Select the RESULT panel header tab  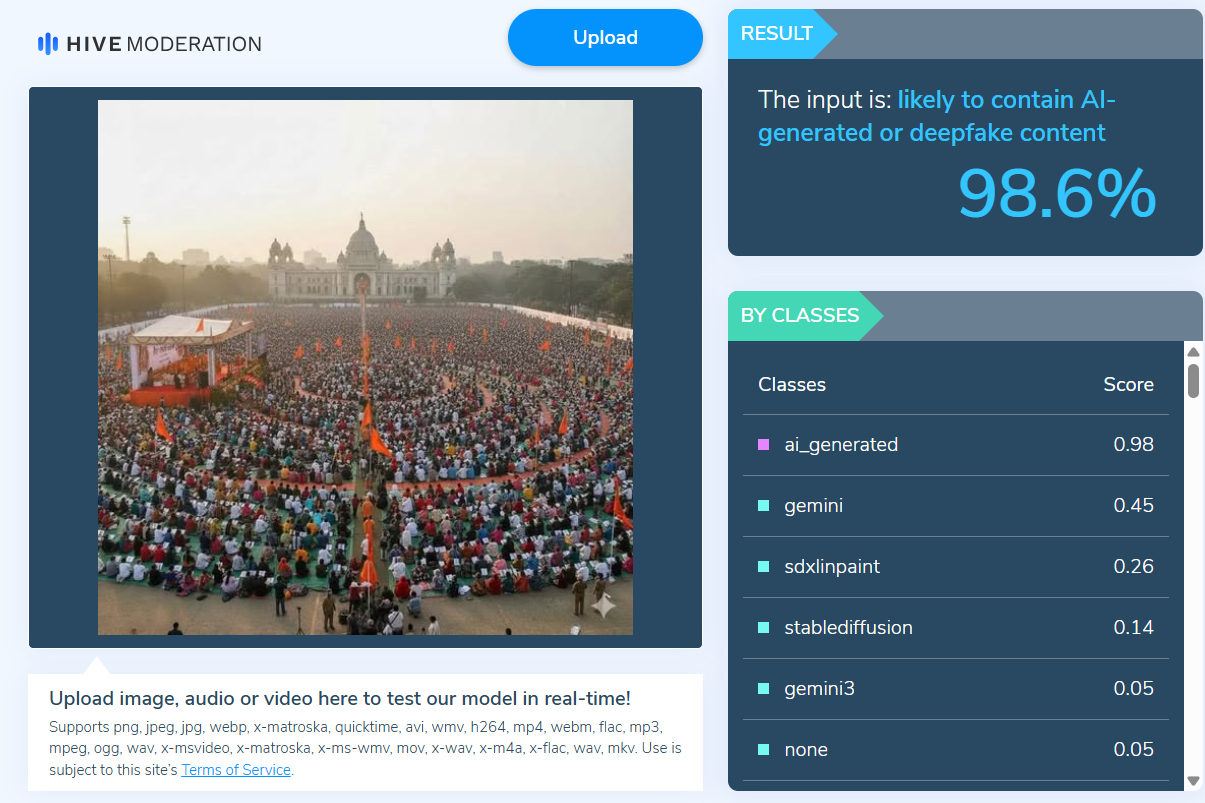pos(777,34)
